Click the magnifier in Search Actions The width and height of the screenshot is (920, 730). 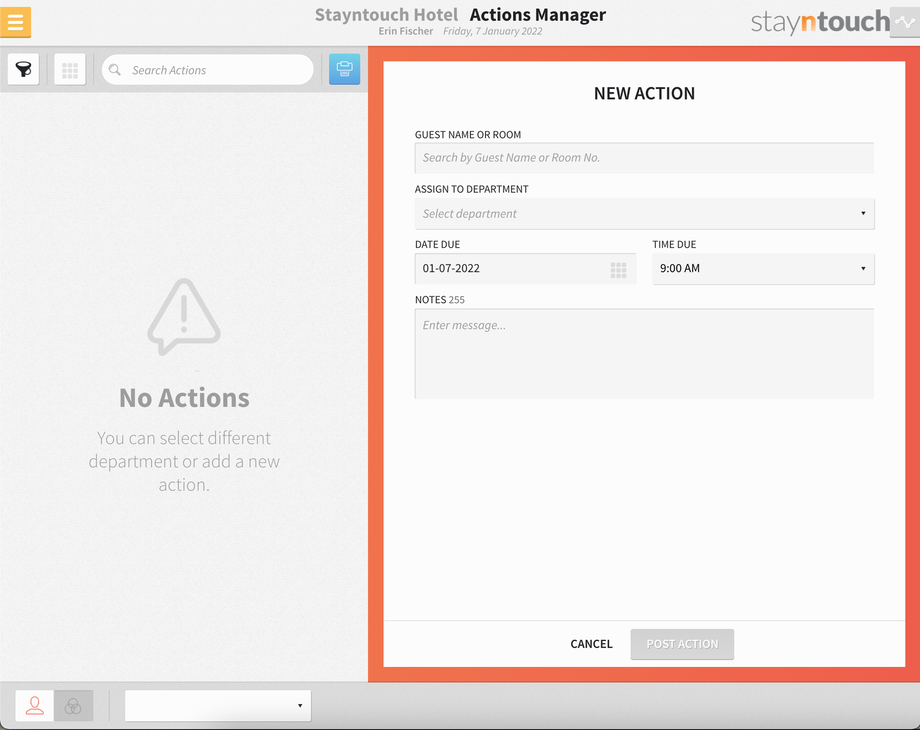(x=115, y=70)
